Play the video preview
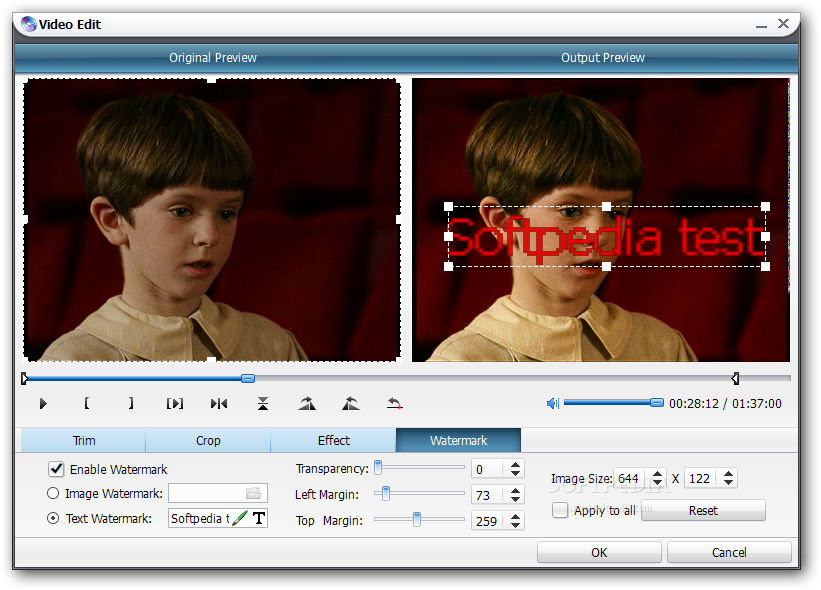The image size is (821, 590). 43,404
